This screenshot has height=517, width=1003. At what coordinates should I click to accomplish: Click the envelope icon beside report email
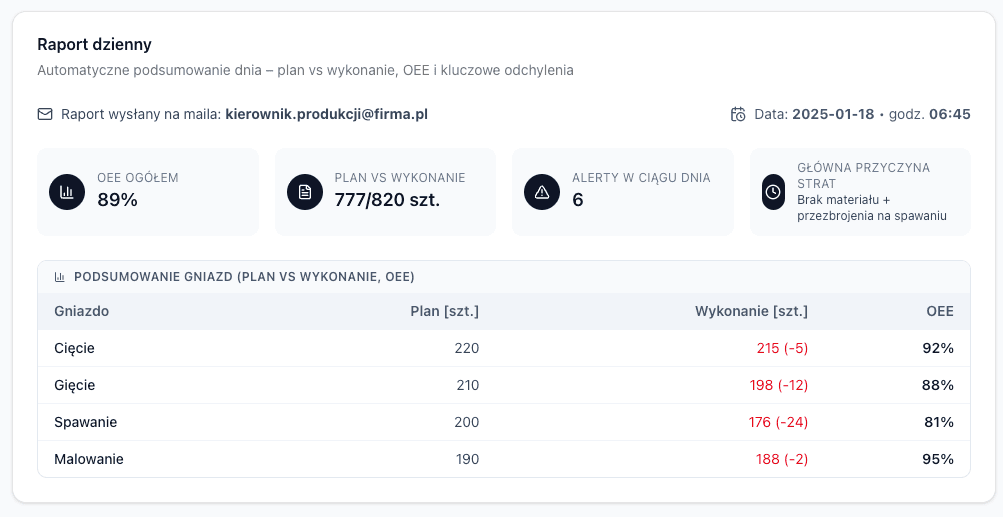click(45, 114)
